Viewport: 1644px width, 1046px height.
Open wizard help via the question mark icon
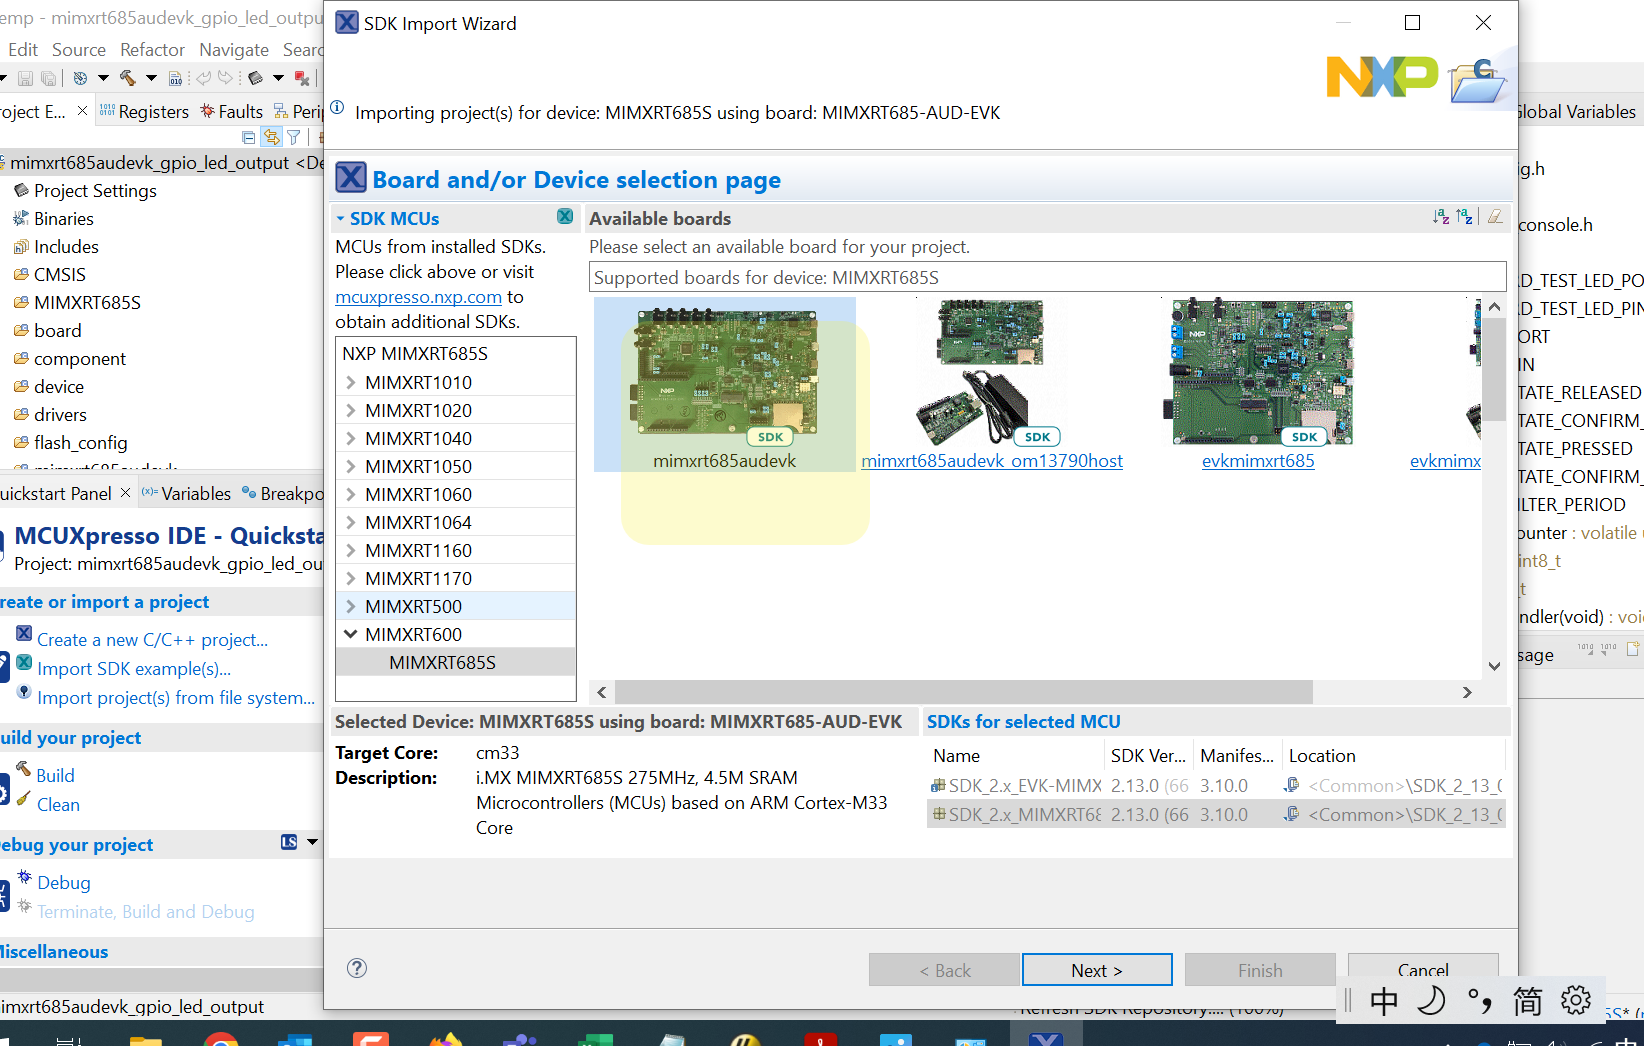pos(357,968)
